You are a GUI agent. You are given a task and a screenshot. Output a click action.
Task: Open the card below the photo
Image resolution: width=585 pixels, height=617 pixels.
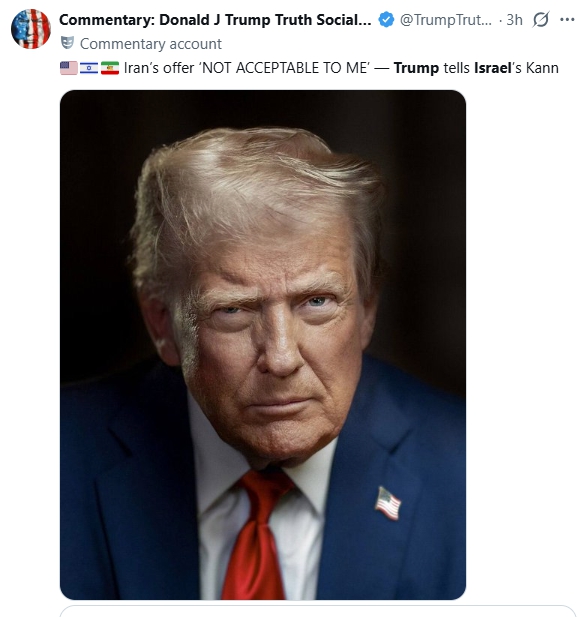[x=318, y=611]
